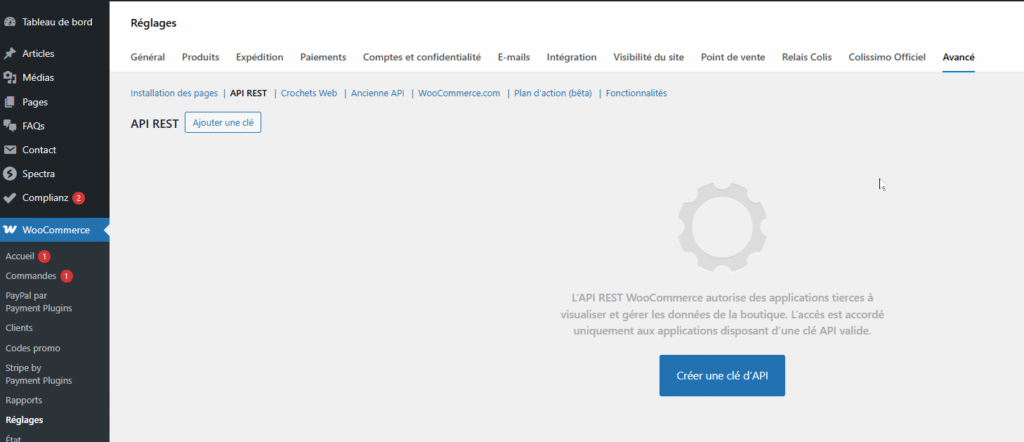Open the Expédition settings tab
This screenshot has height=442, width=1024.
click(x=259, y=57)
